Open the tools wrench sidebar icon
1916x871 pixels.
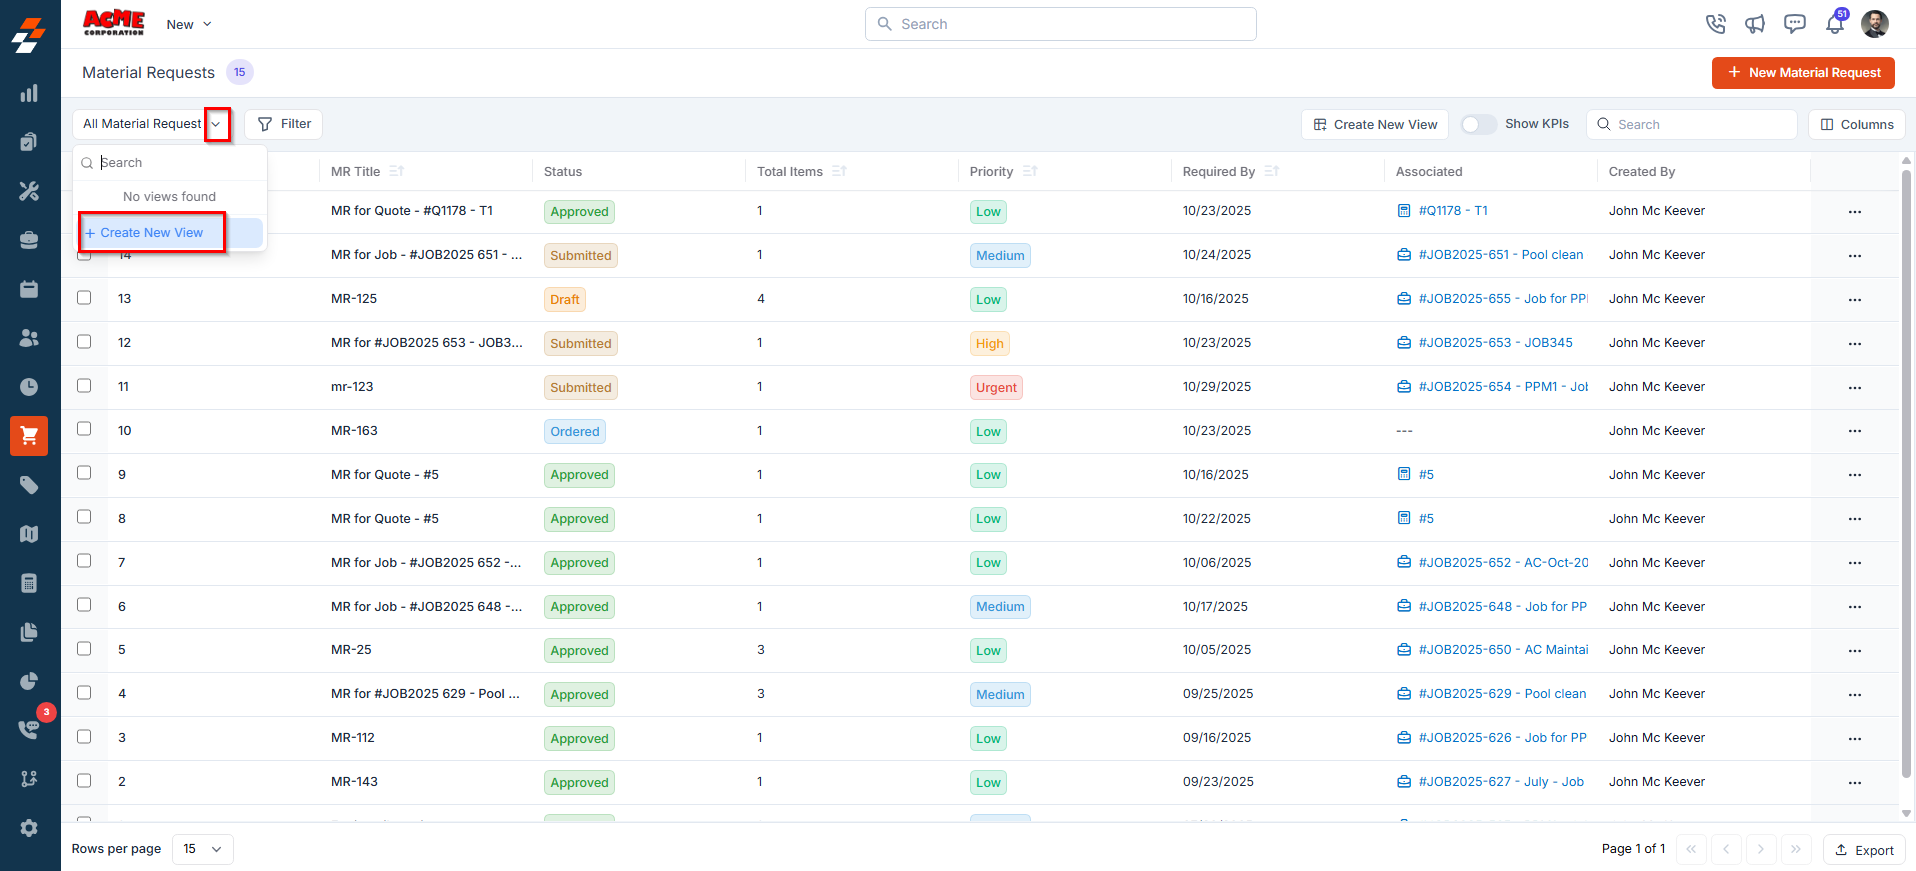pos(29,191)
